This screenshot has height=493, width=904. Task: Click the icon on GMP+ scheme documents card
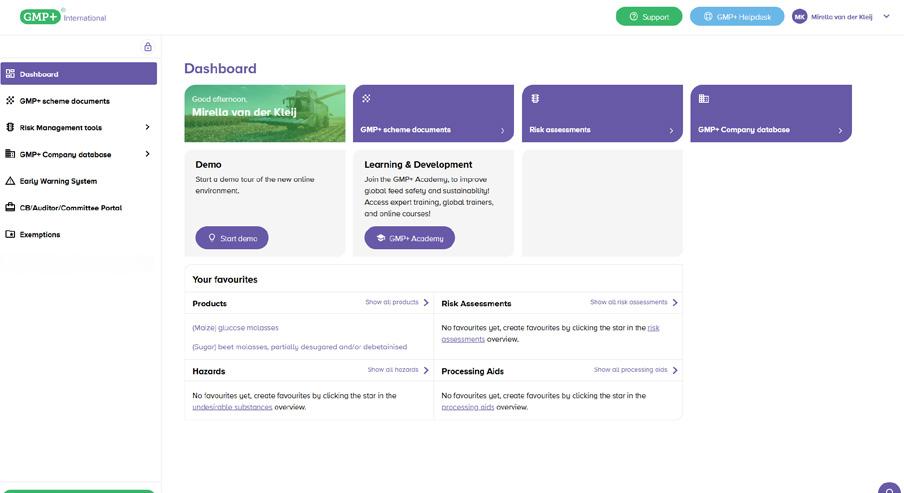pyautogui.click(x=366, y=99)
